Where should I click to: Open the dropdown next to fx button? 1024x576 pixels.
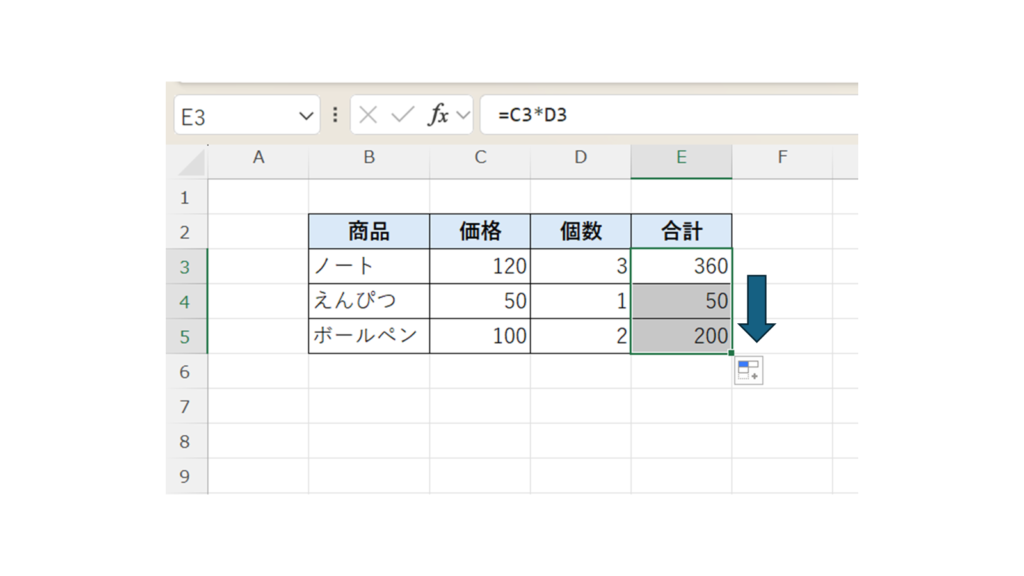pos(463,115)
